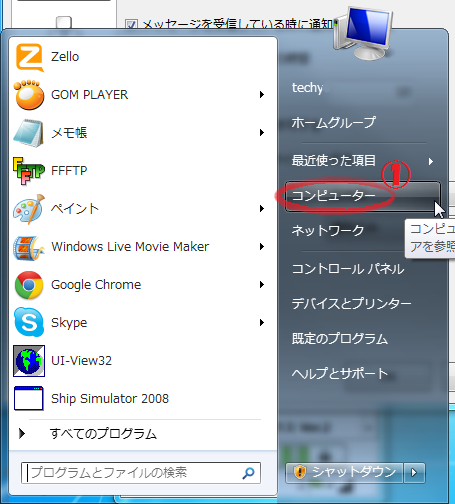Open the shutdown options arrow button
This screenshot has height=504, width=455.
(414, 473)
